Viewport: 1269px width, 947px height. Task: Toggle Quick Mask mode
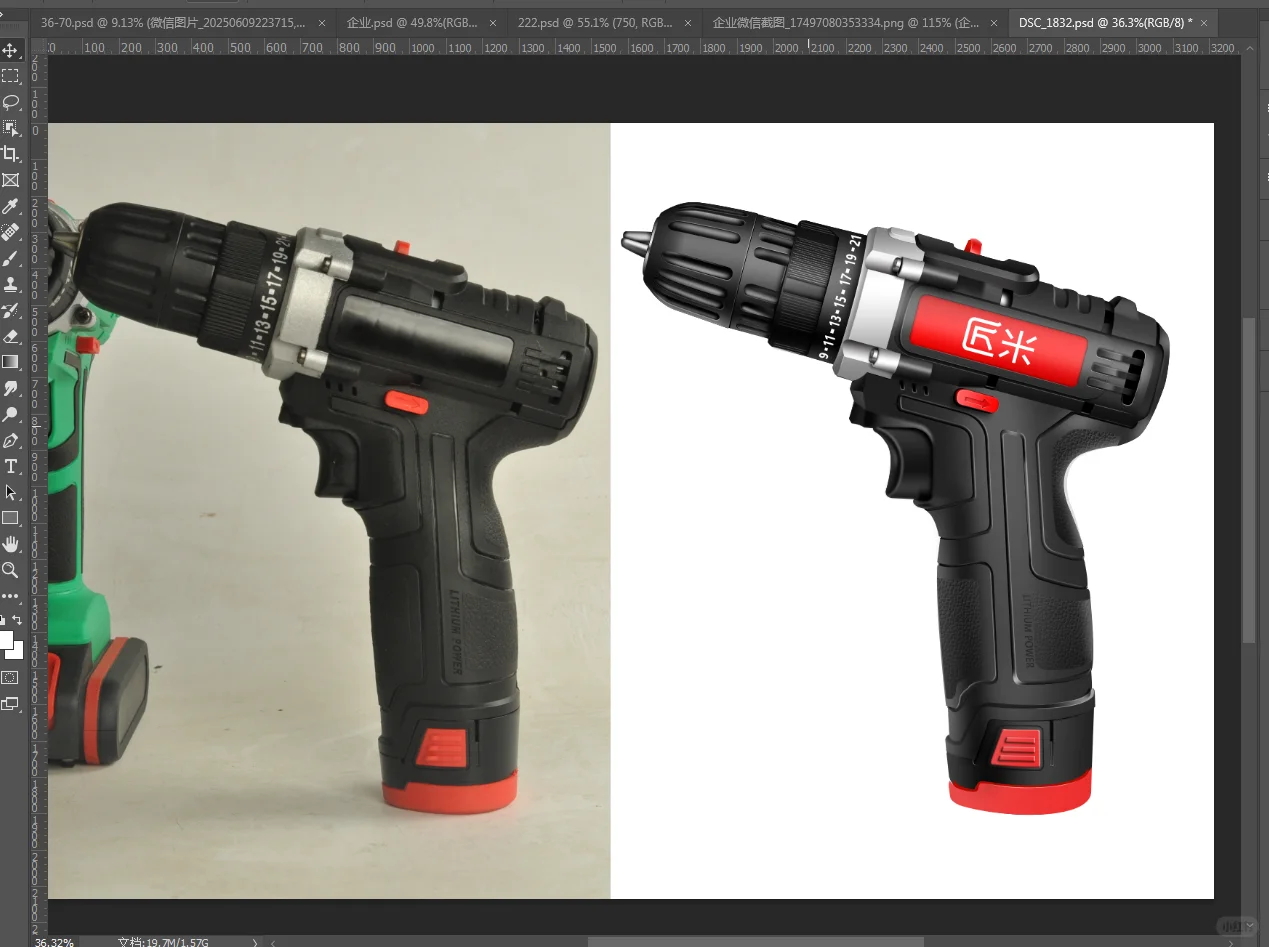pyautogui.click(x=10, y=677)
